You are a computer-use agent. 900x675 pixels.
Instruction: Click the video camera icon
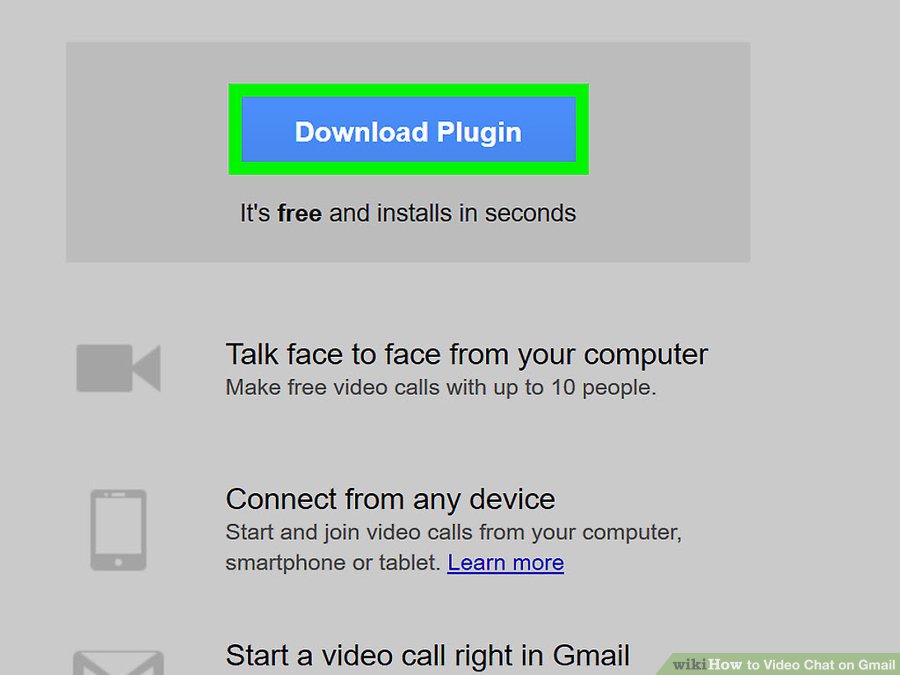coord(118,368)
